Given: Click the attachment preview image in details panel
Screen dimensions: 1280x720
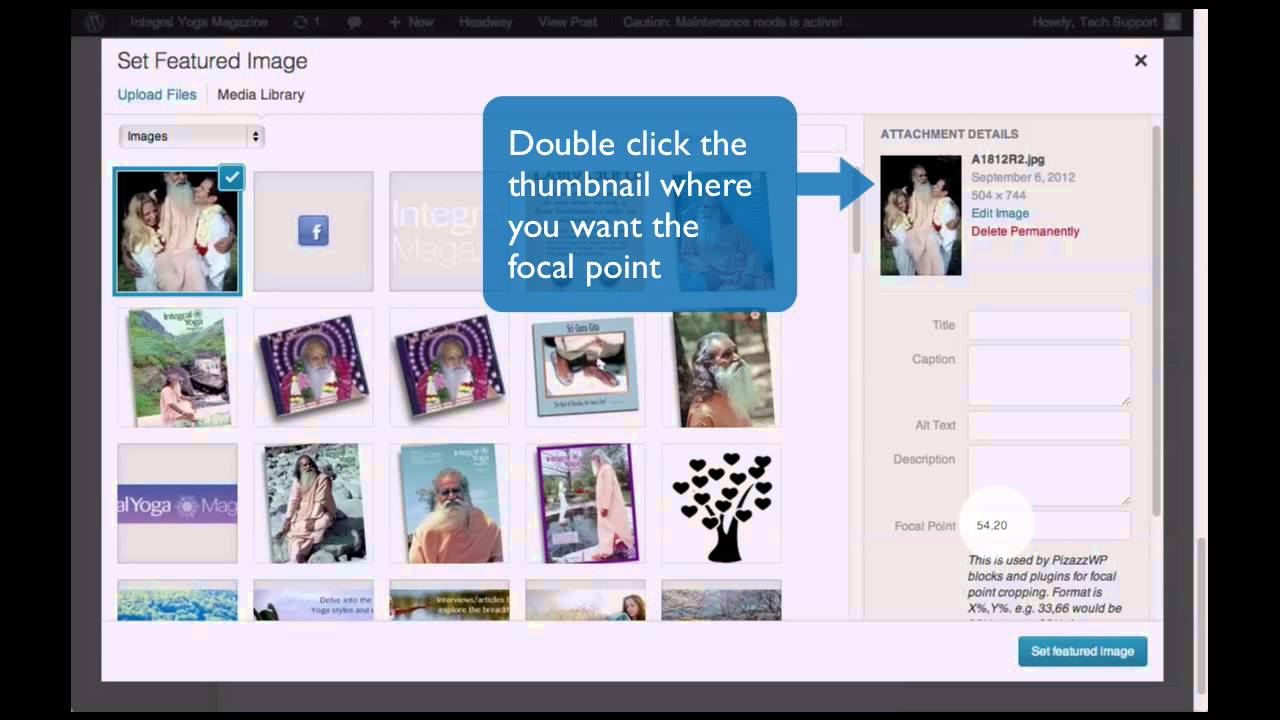Looking at the screenshot, I should [x=920, y=215].
